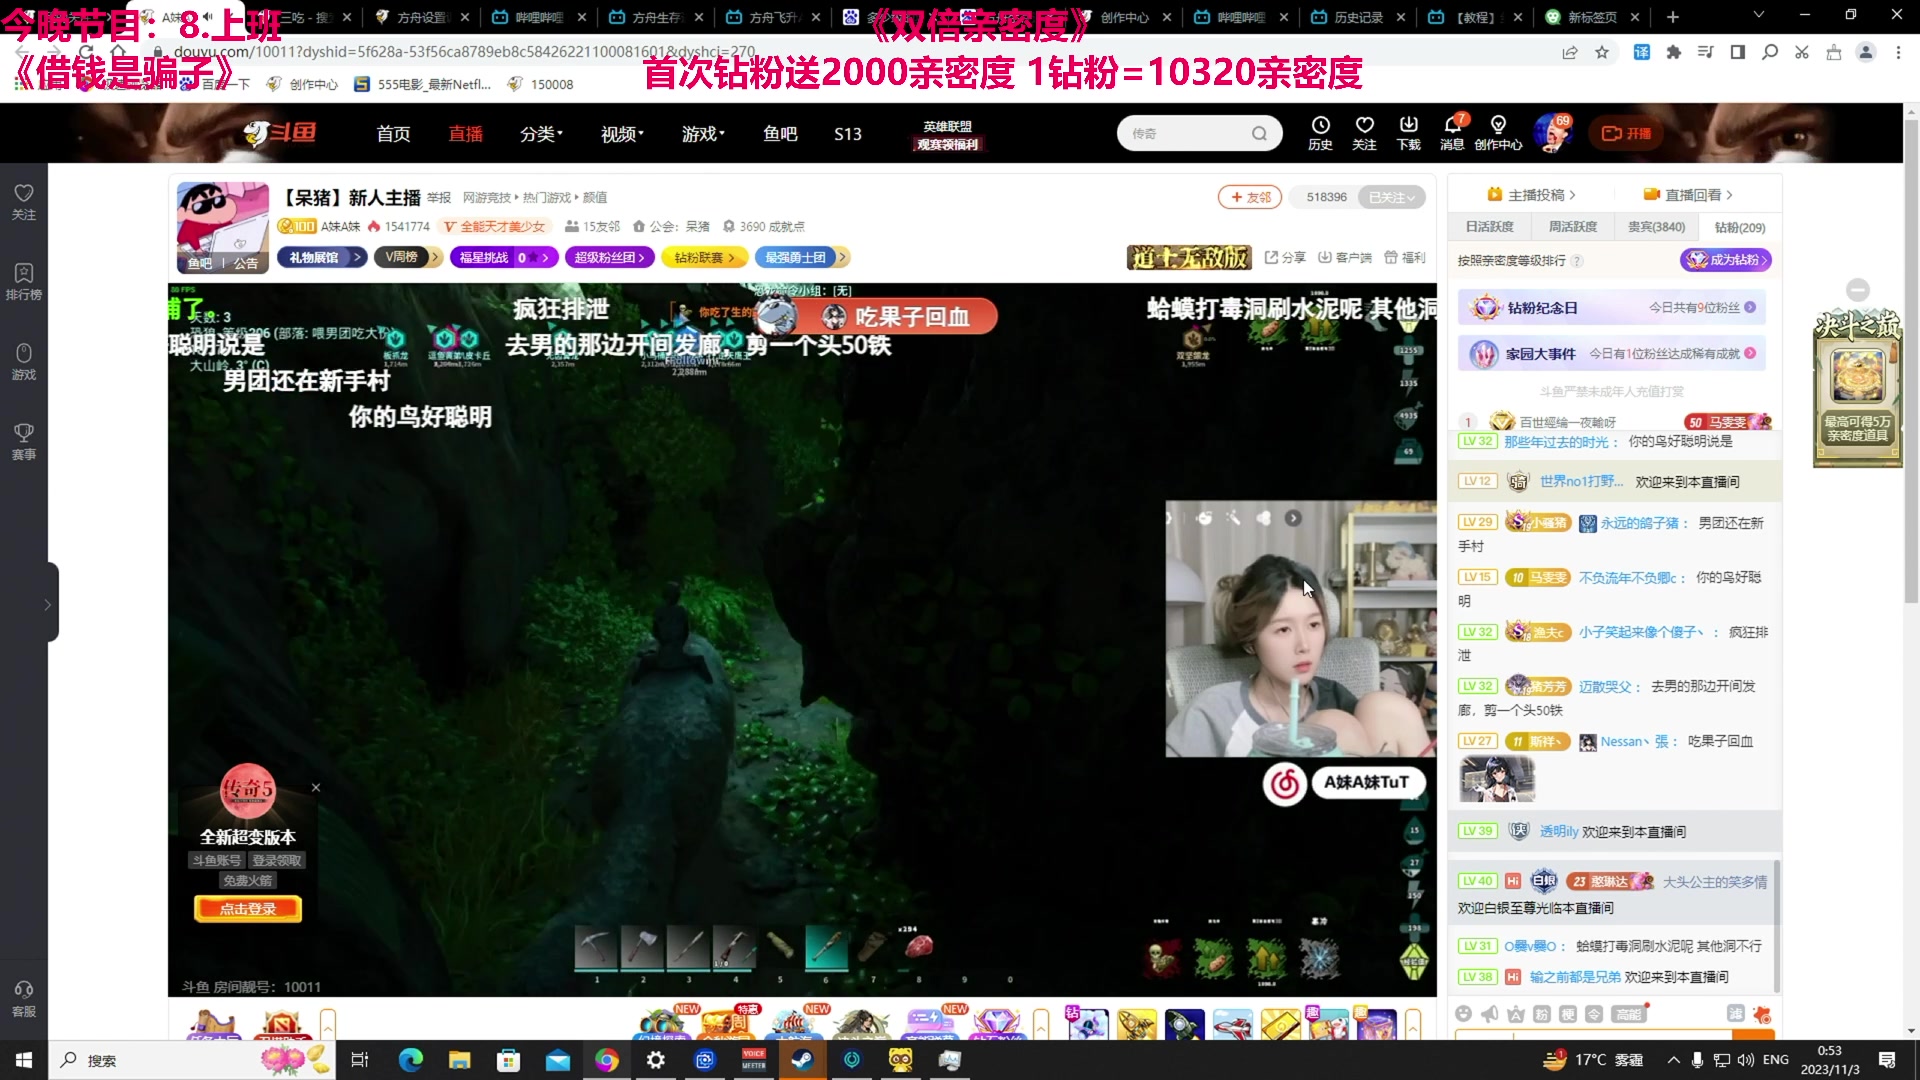The width and height of the screenshot is (1920, 1080).
Task: Toggle the 高能 chat mode button
Action: [x=1629, y=1014]
